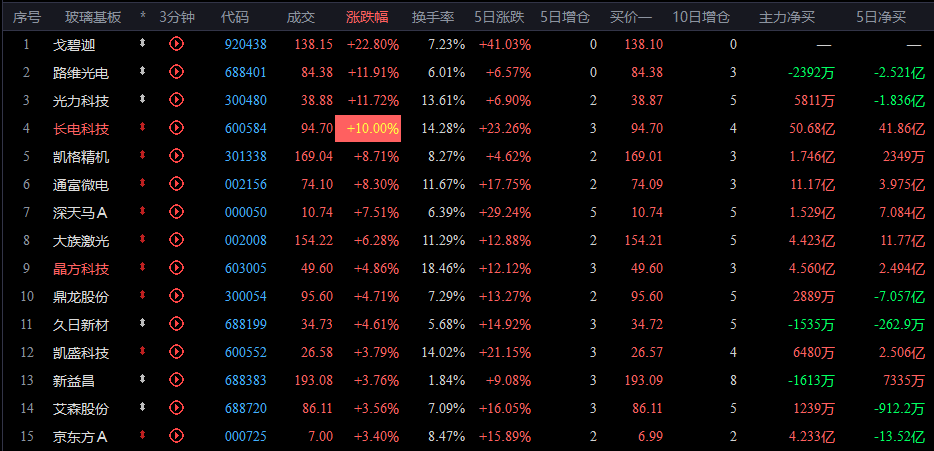The width and height of the screenshot is (934, 451).
Task: Open stock code 002156
Action: click(245, 185)
